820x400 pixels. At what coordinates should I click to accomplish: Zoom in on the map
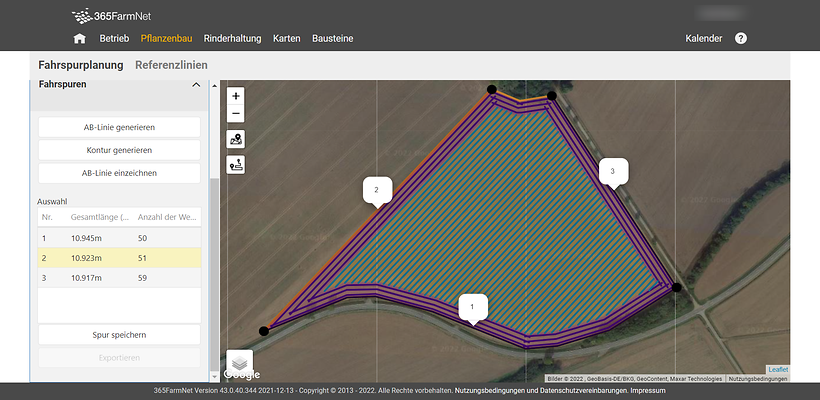(x=236, y=96)
